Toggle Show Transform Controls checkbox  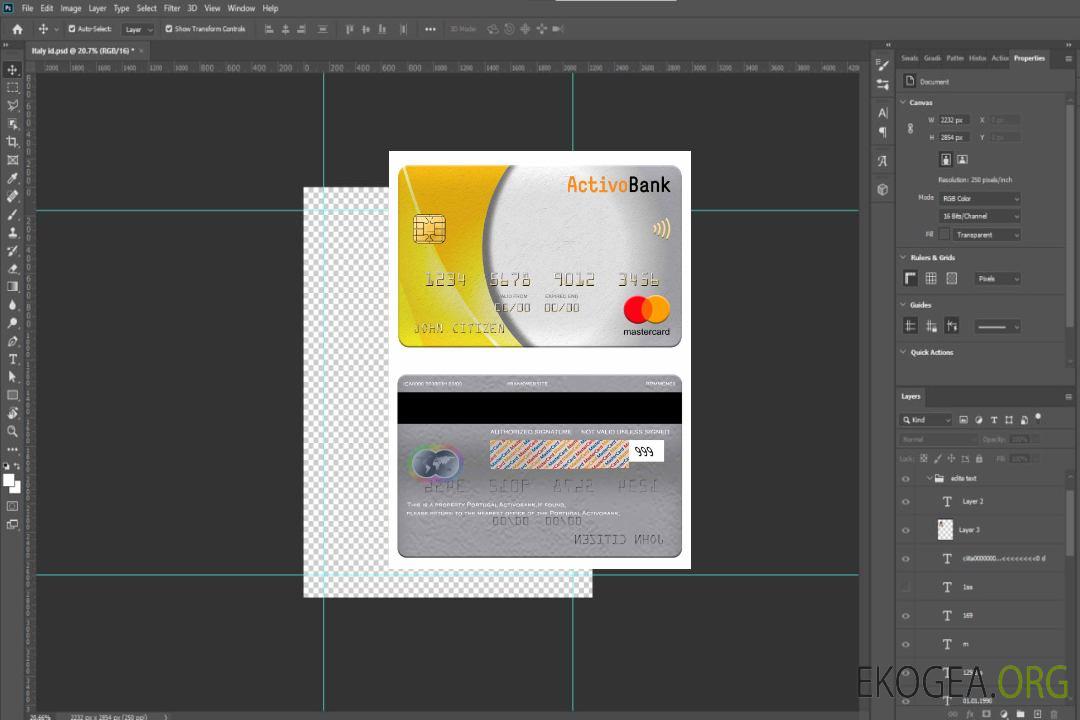[169, 29]
